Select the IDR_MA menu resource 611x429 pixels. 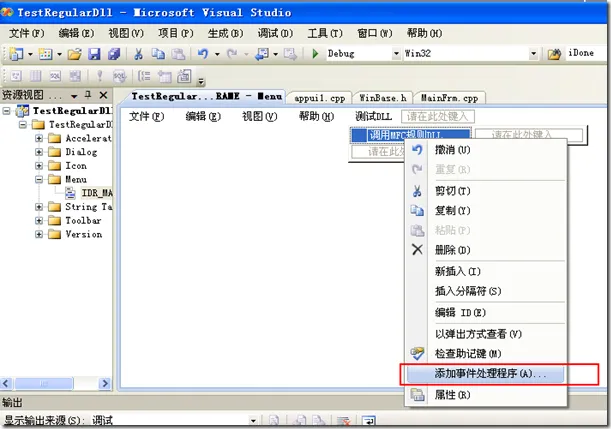(x=97, y=193)
